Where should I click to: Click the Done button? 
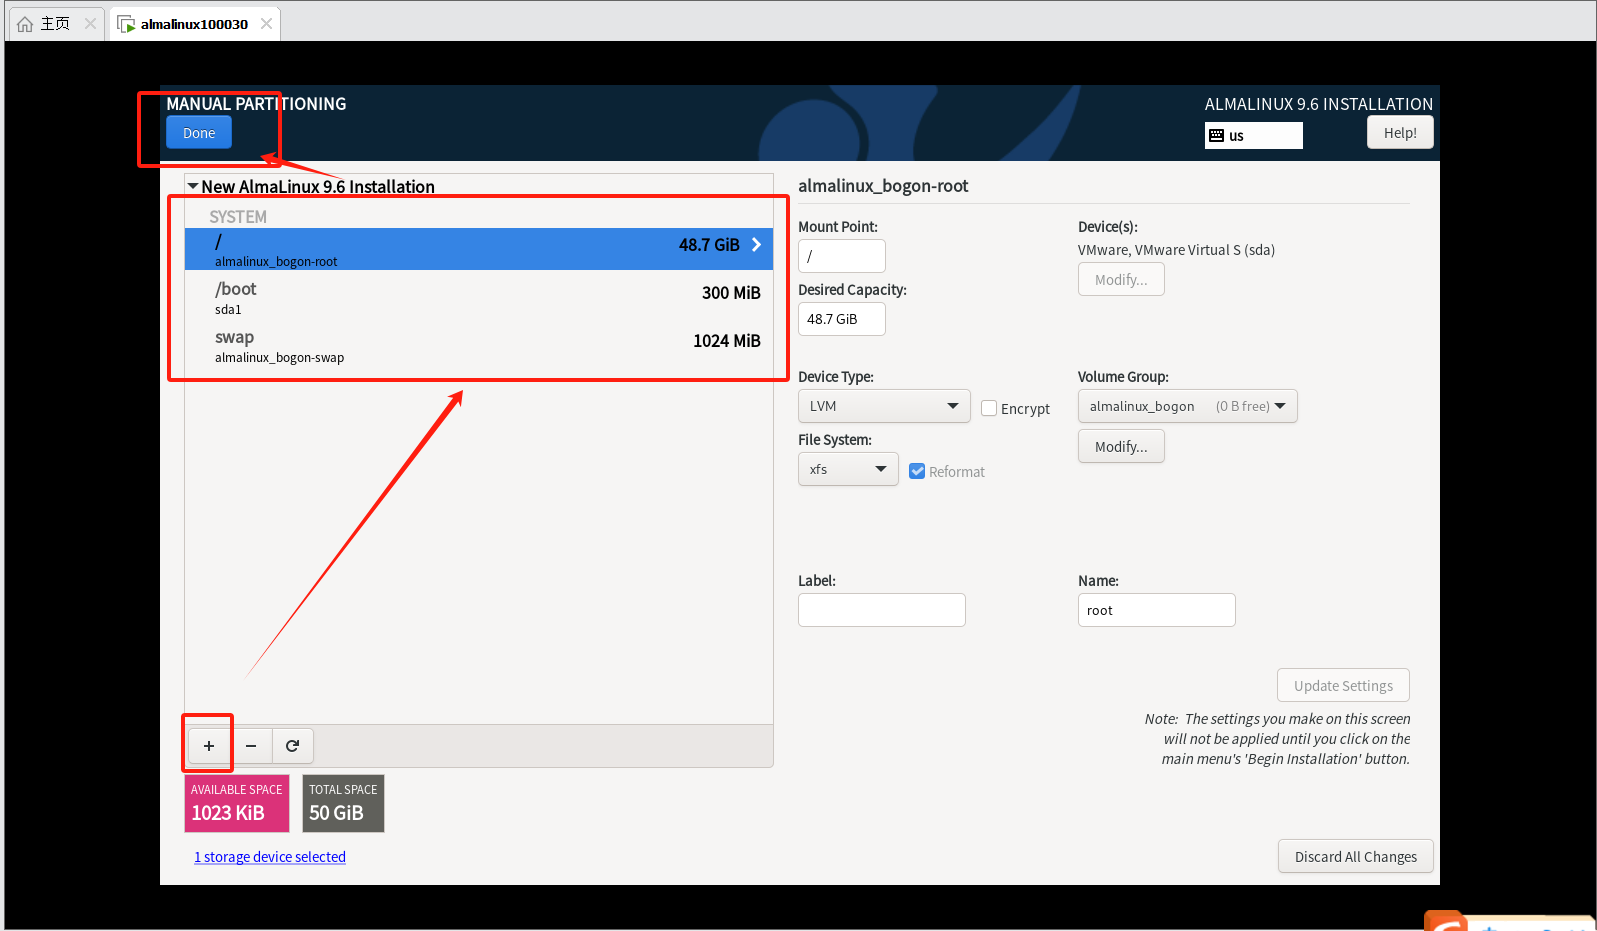click(199, 133)
